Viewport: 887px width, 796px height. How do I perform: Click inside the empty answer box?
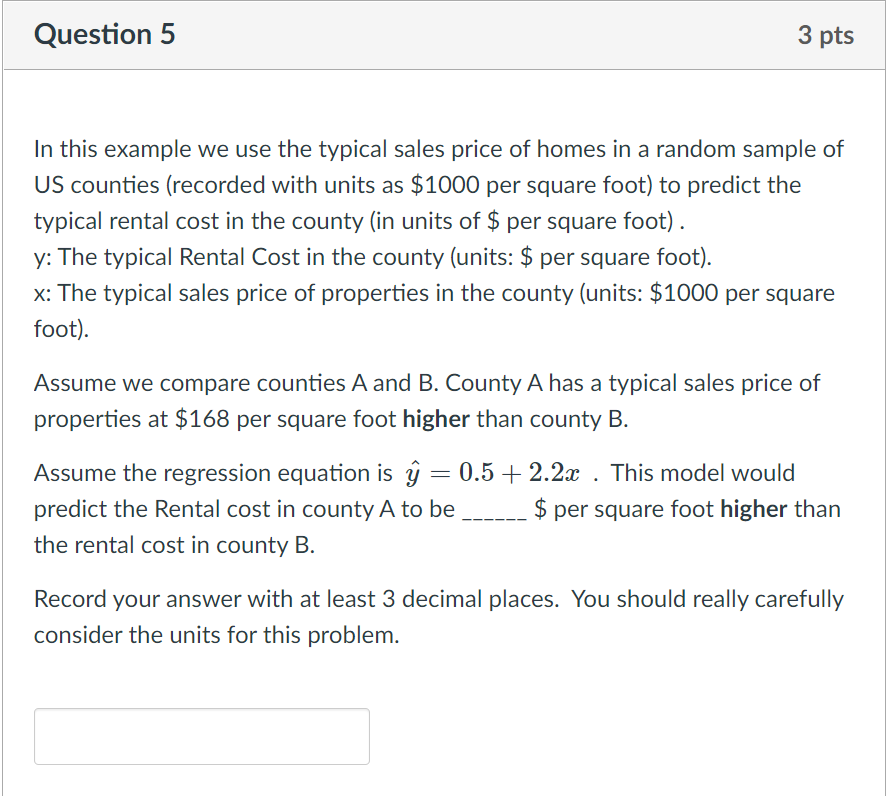click(200, 736)
